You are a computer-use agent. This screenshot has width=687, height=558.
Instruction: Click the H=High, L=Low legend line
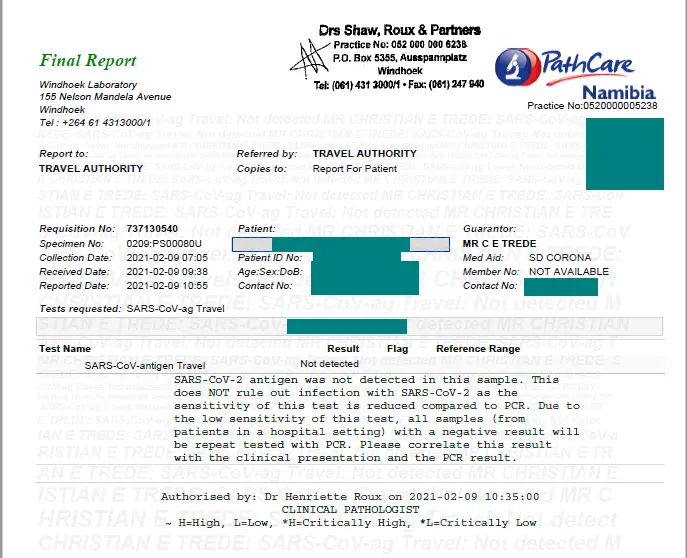click(351, 523)
